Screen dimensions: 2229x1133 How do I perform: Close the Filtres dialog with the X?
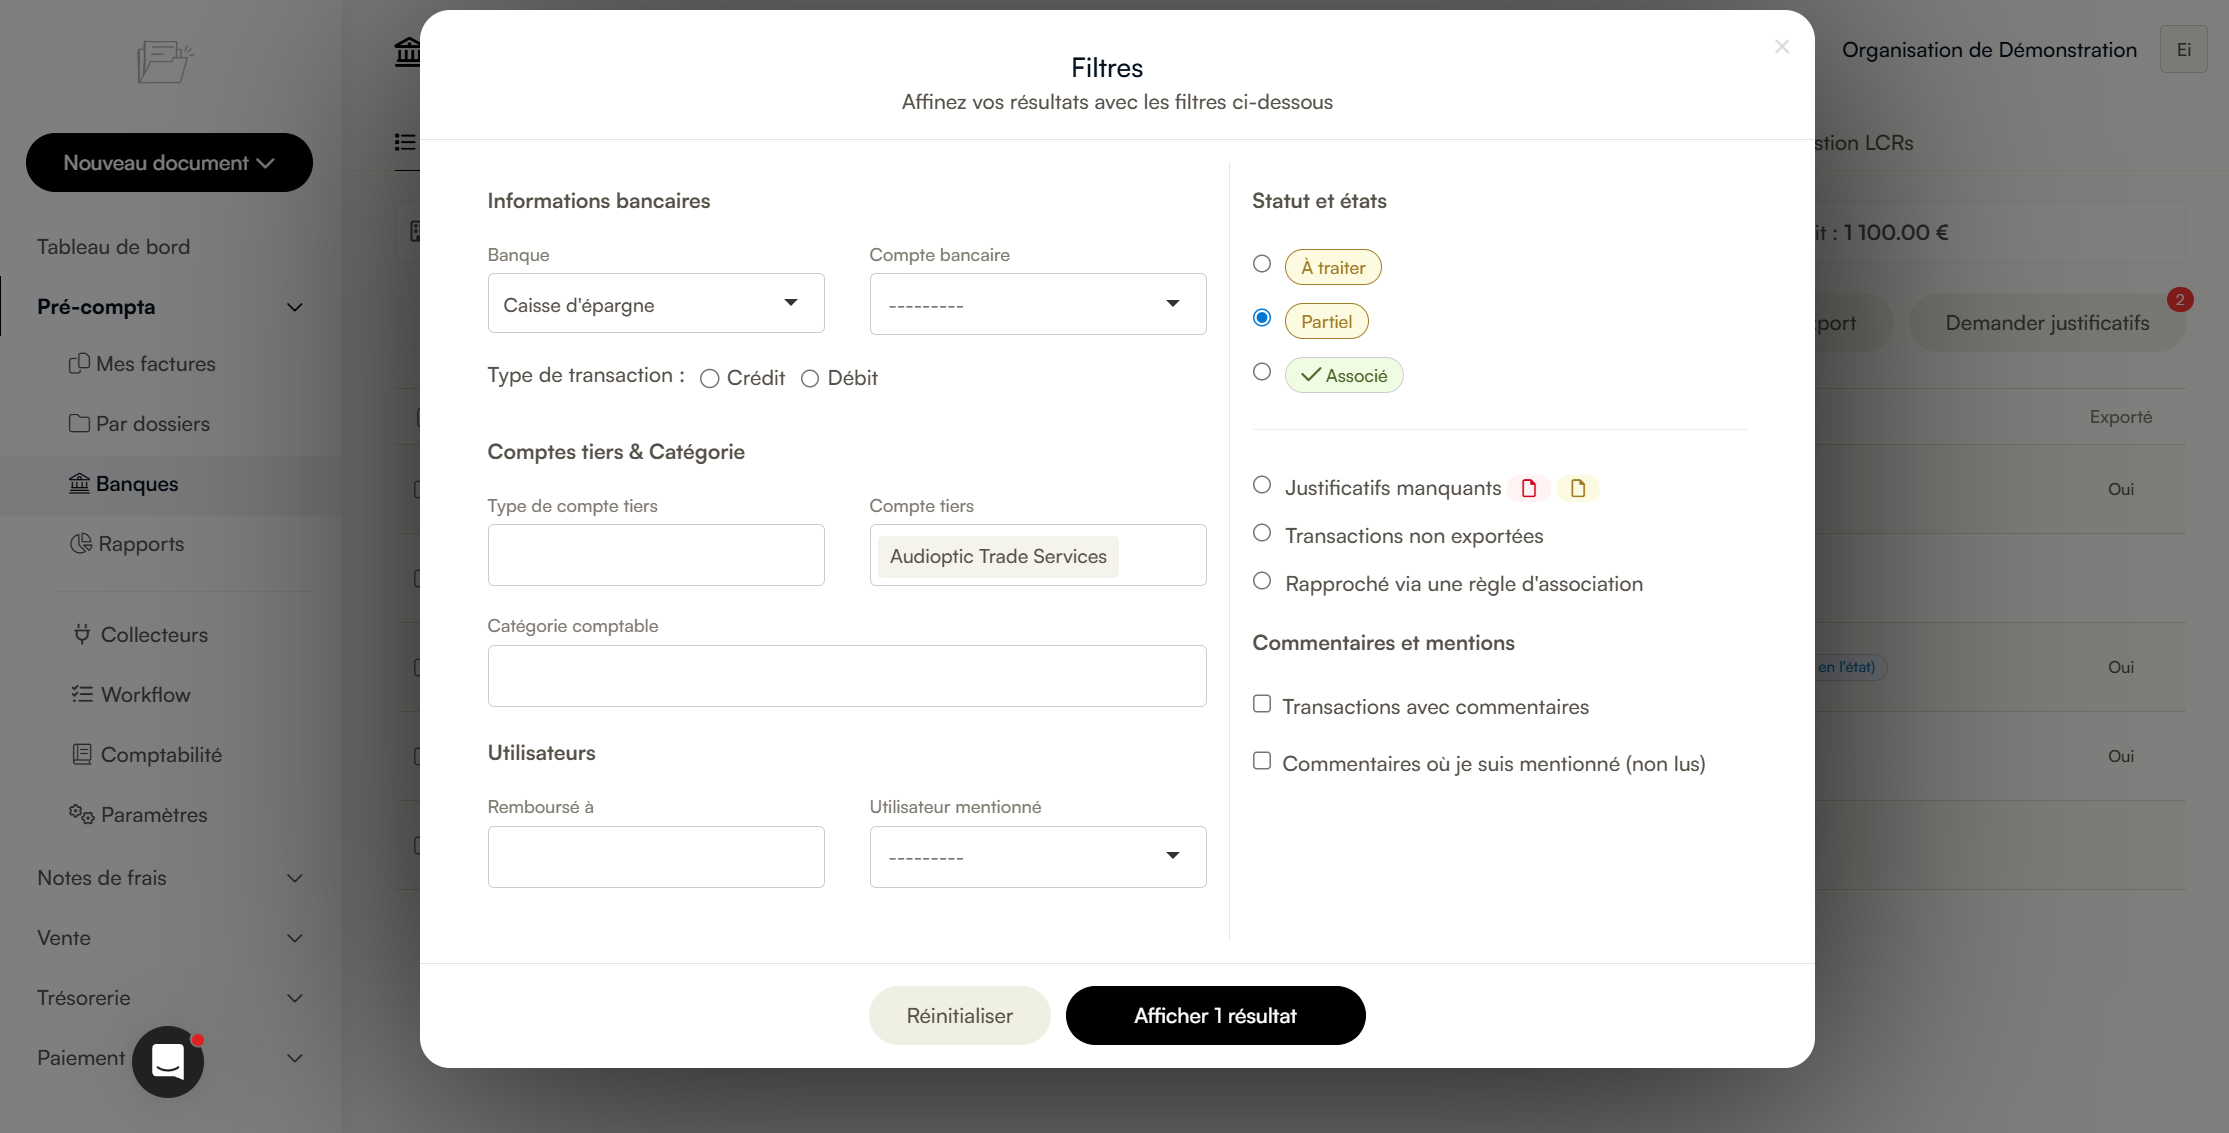tap(1782, 47)
